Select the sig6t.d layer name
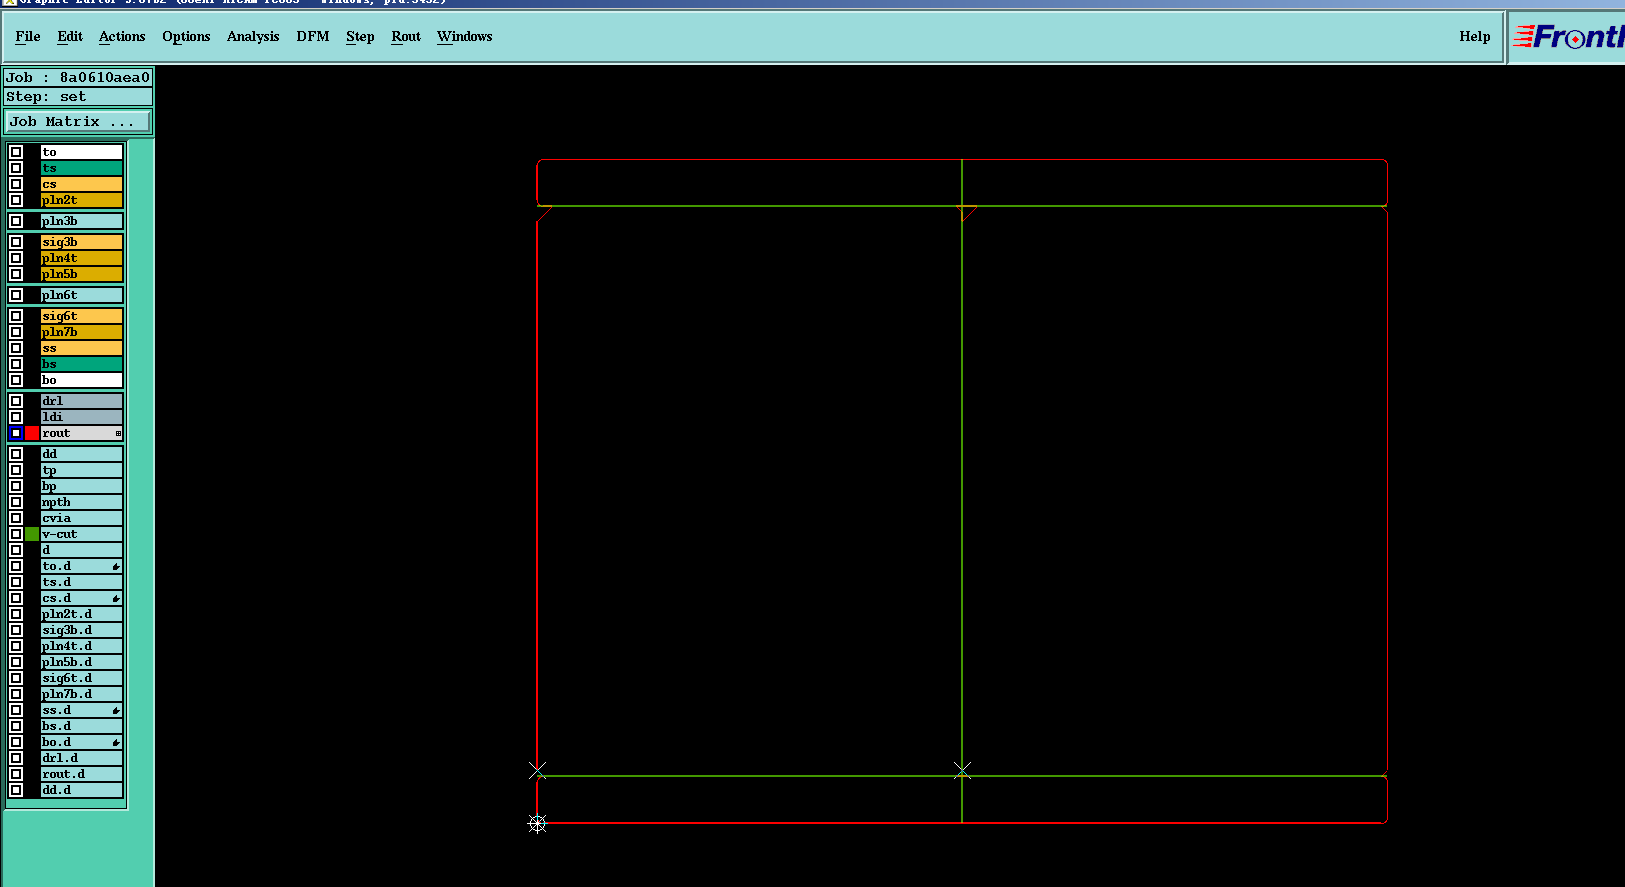The width and height of the screenshot is (1625, 887). [81, 678]
